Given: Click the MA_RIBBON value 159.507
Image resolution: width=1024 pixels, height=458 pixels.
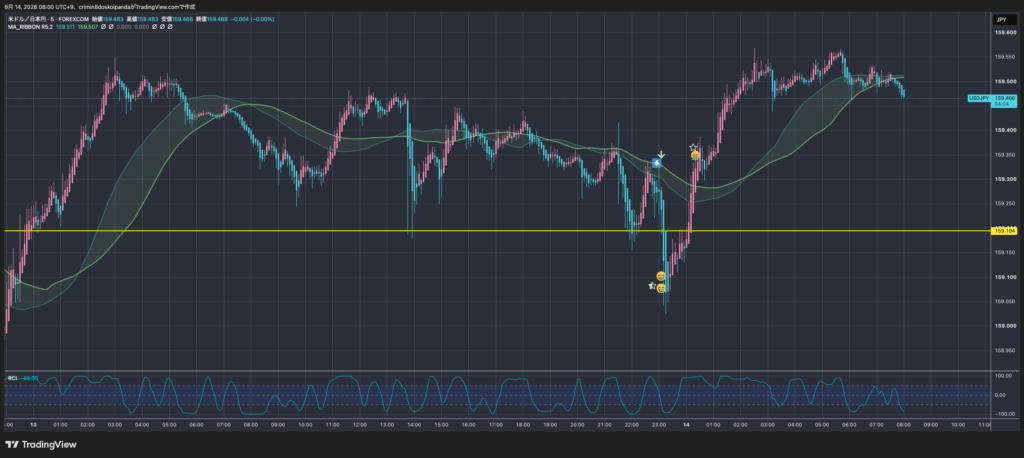Looking at the screenshot, I should (x=88, y=27).
